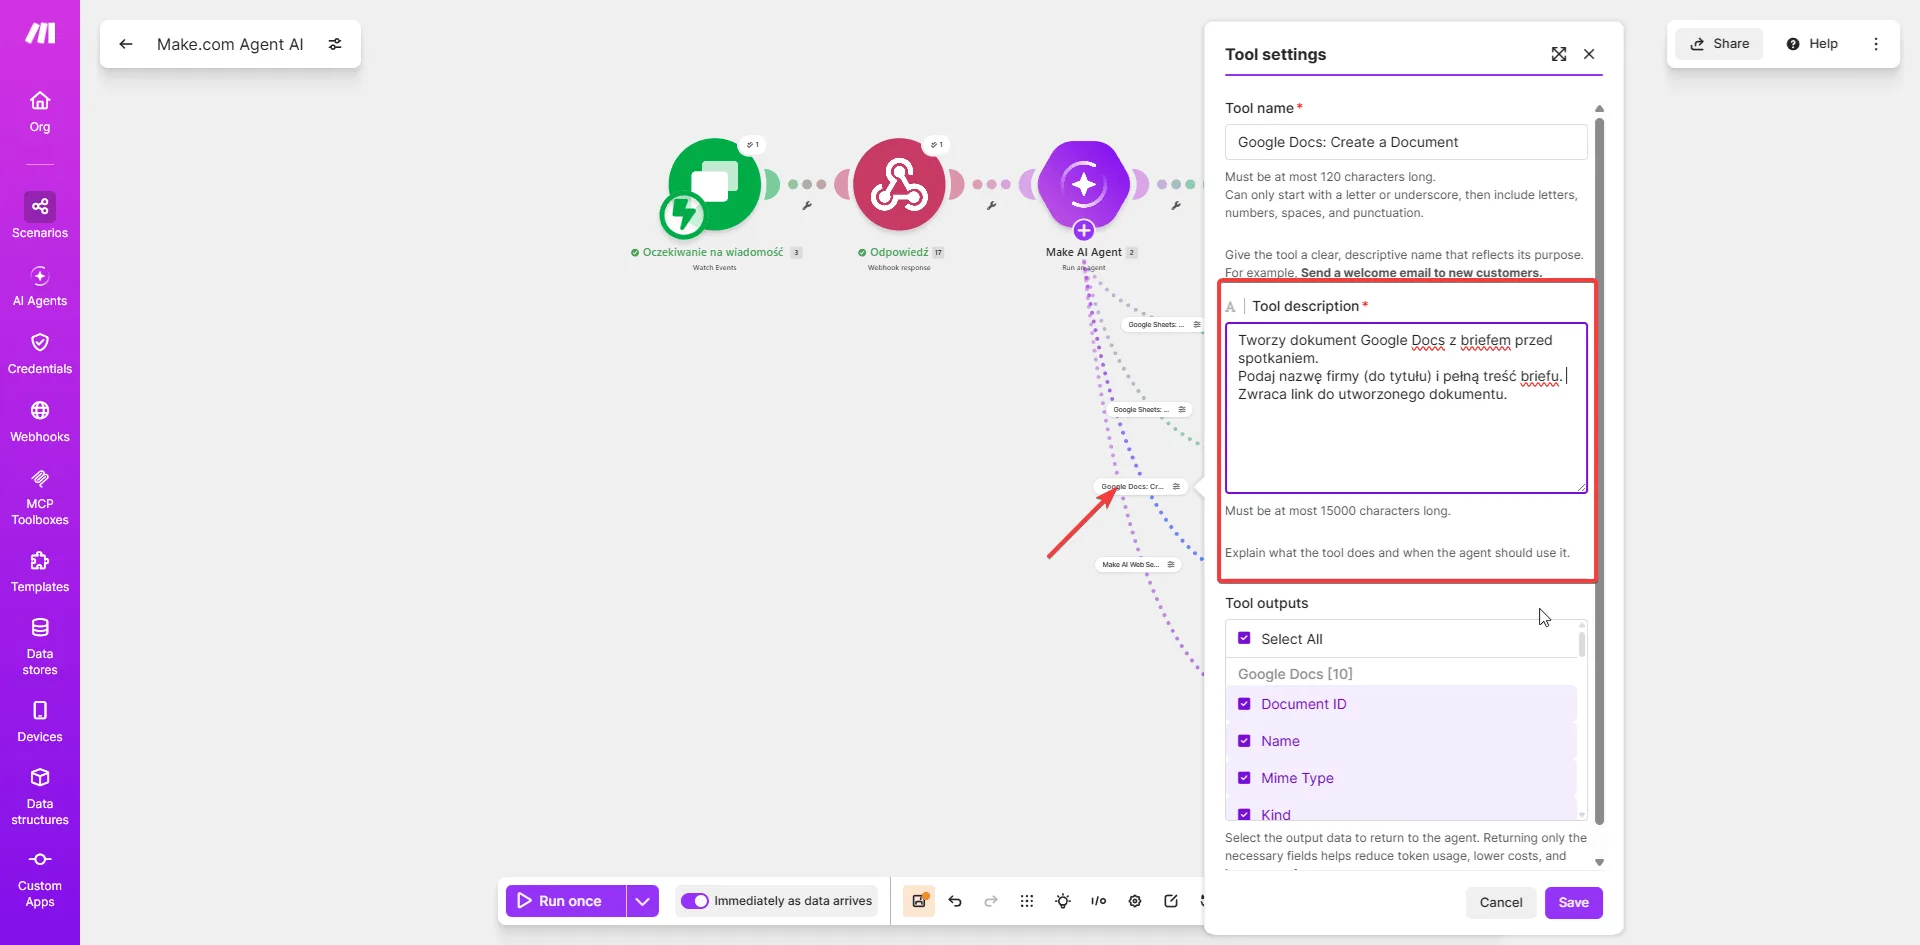Image resolution: width=1920 pixels, height=945 pixels.
Task: Open Credentials in the sidebar
Action: coord(40,354)
